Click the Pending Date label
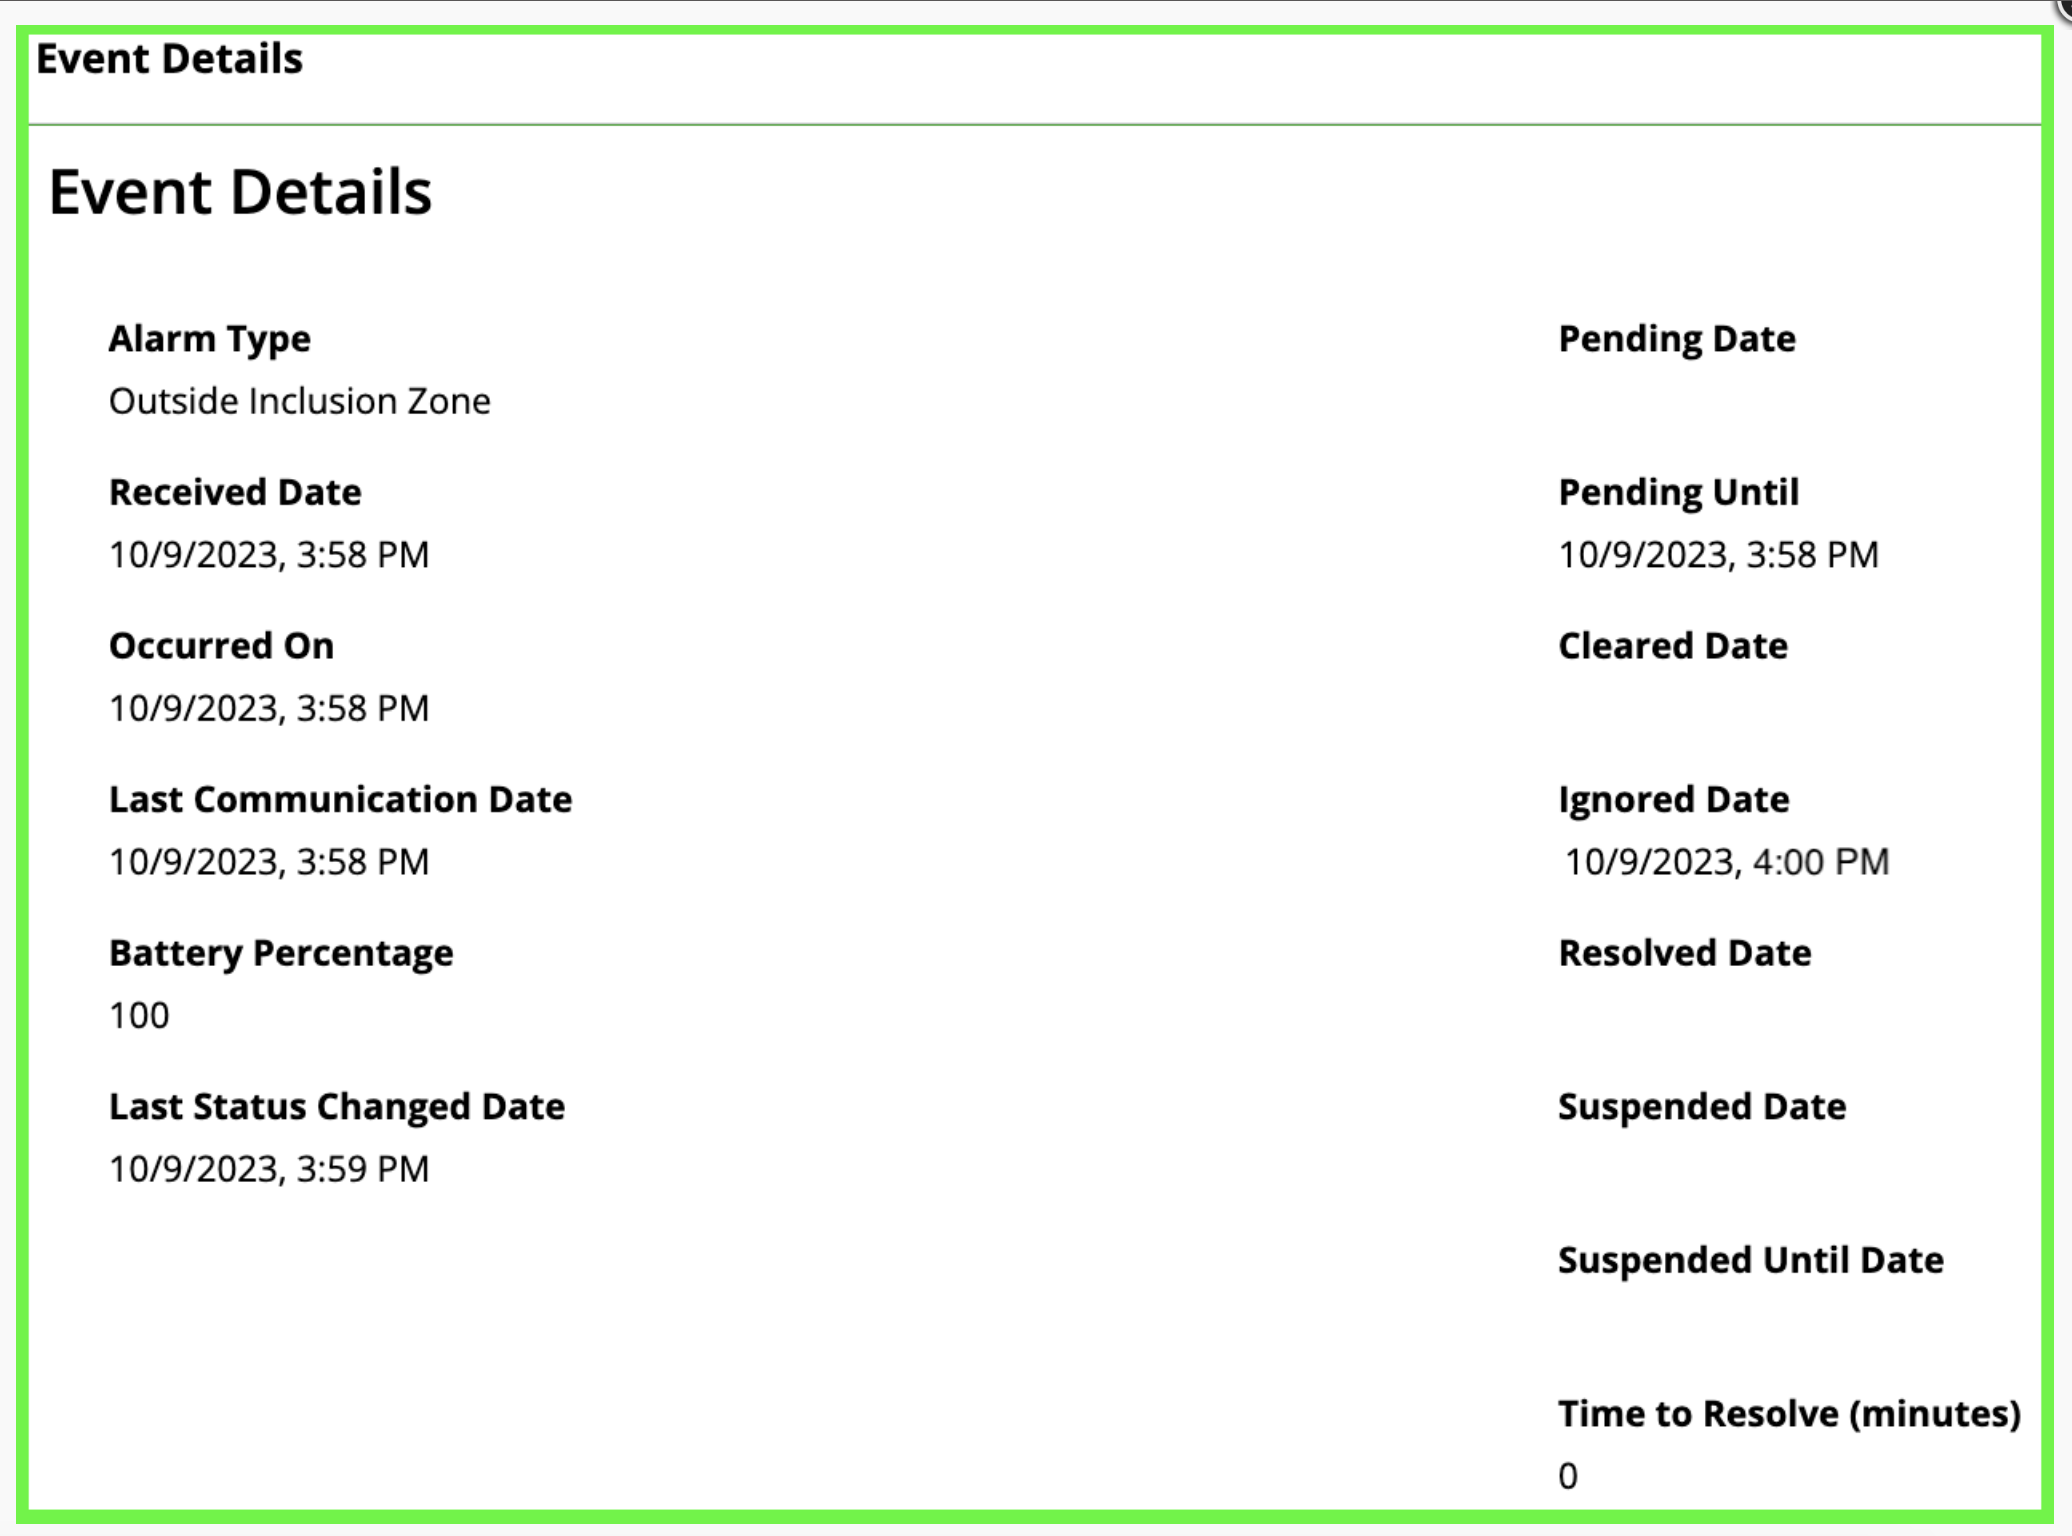The image size is (2072, 1536). coord(1677,339)
